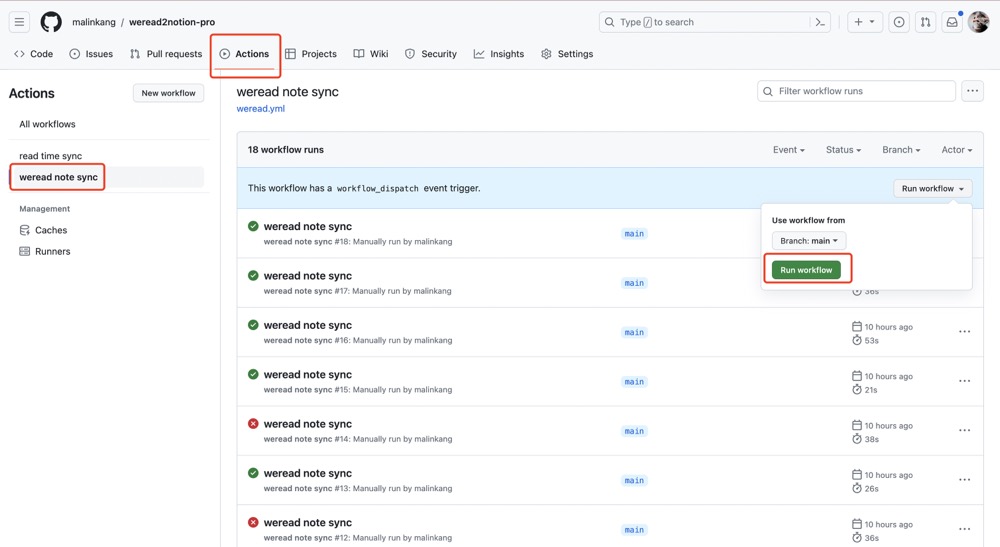This screenshot has width=1000, height=547.
Task: Open the pull requests icon in header
Action: coord(925,22)
